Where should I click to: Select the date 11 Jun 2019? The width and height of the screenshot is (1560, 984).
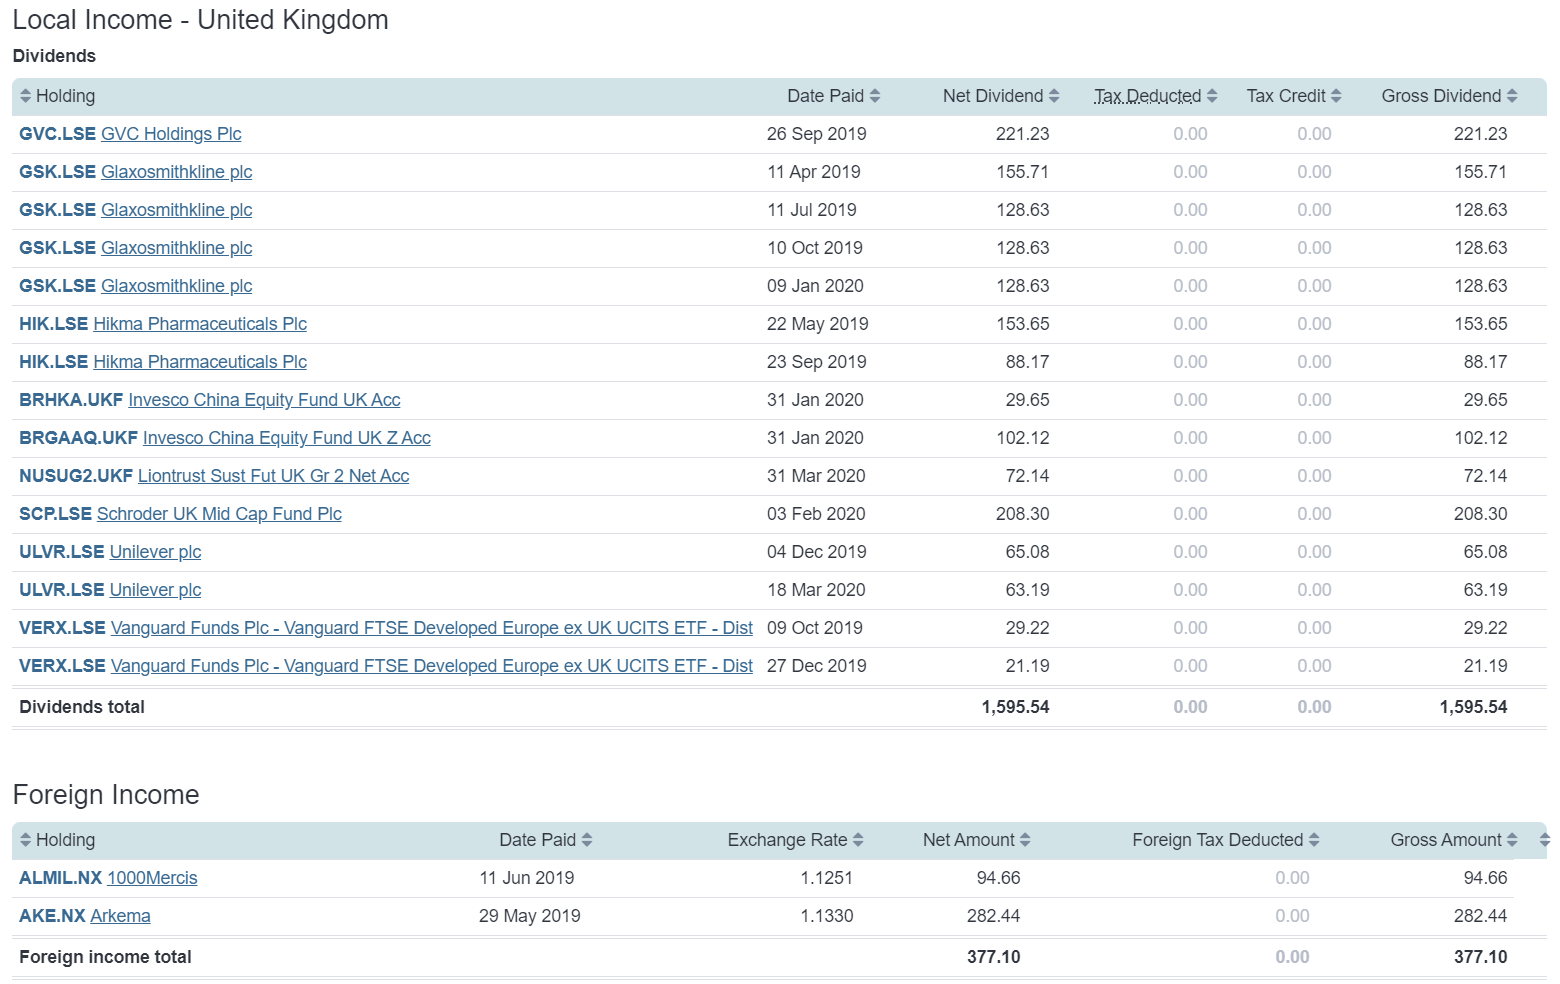point(527,878)
